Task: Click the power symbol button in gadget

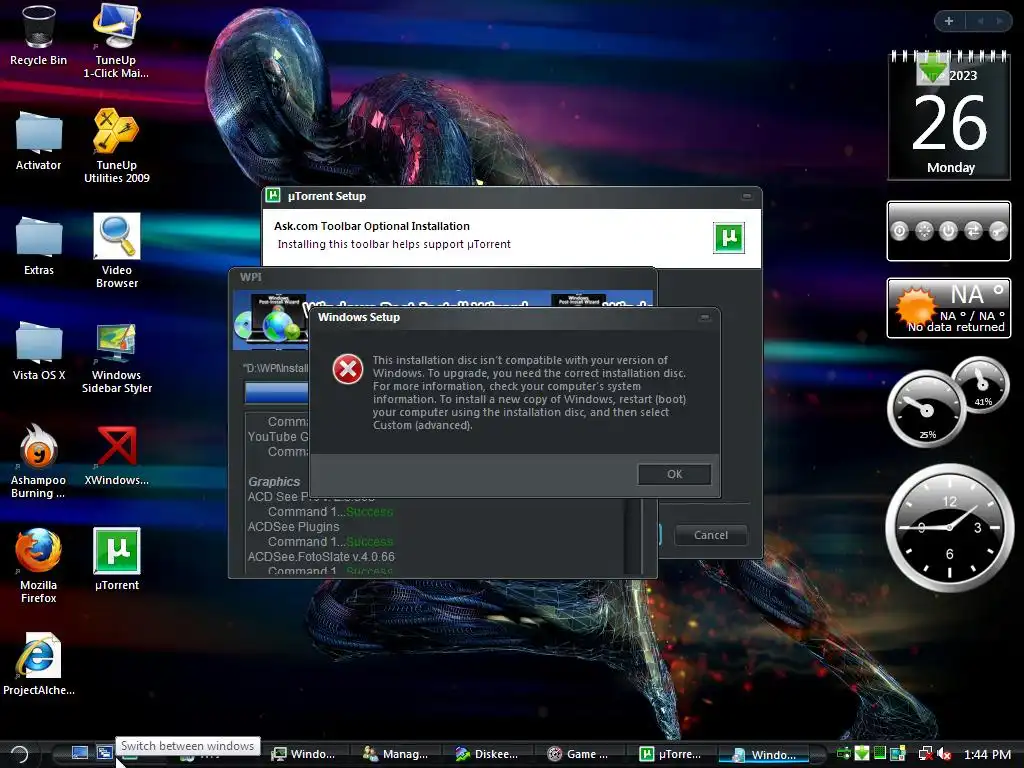Action: (948, 231)
